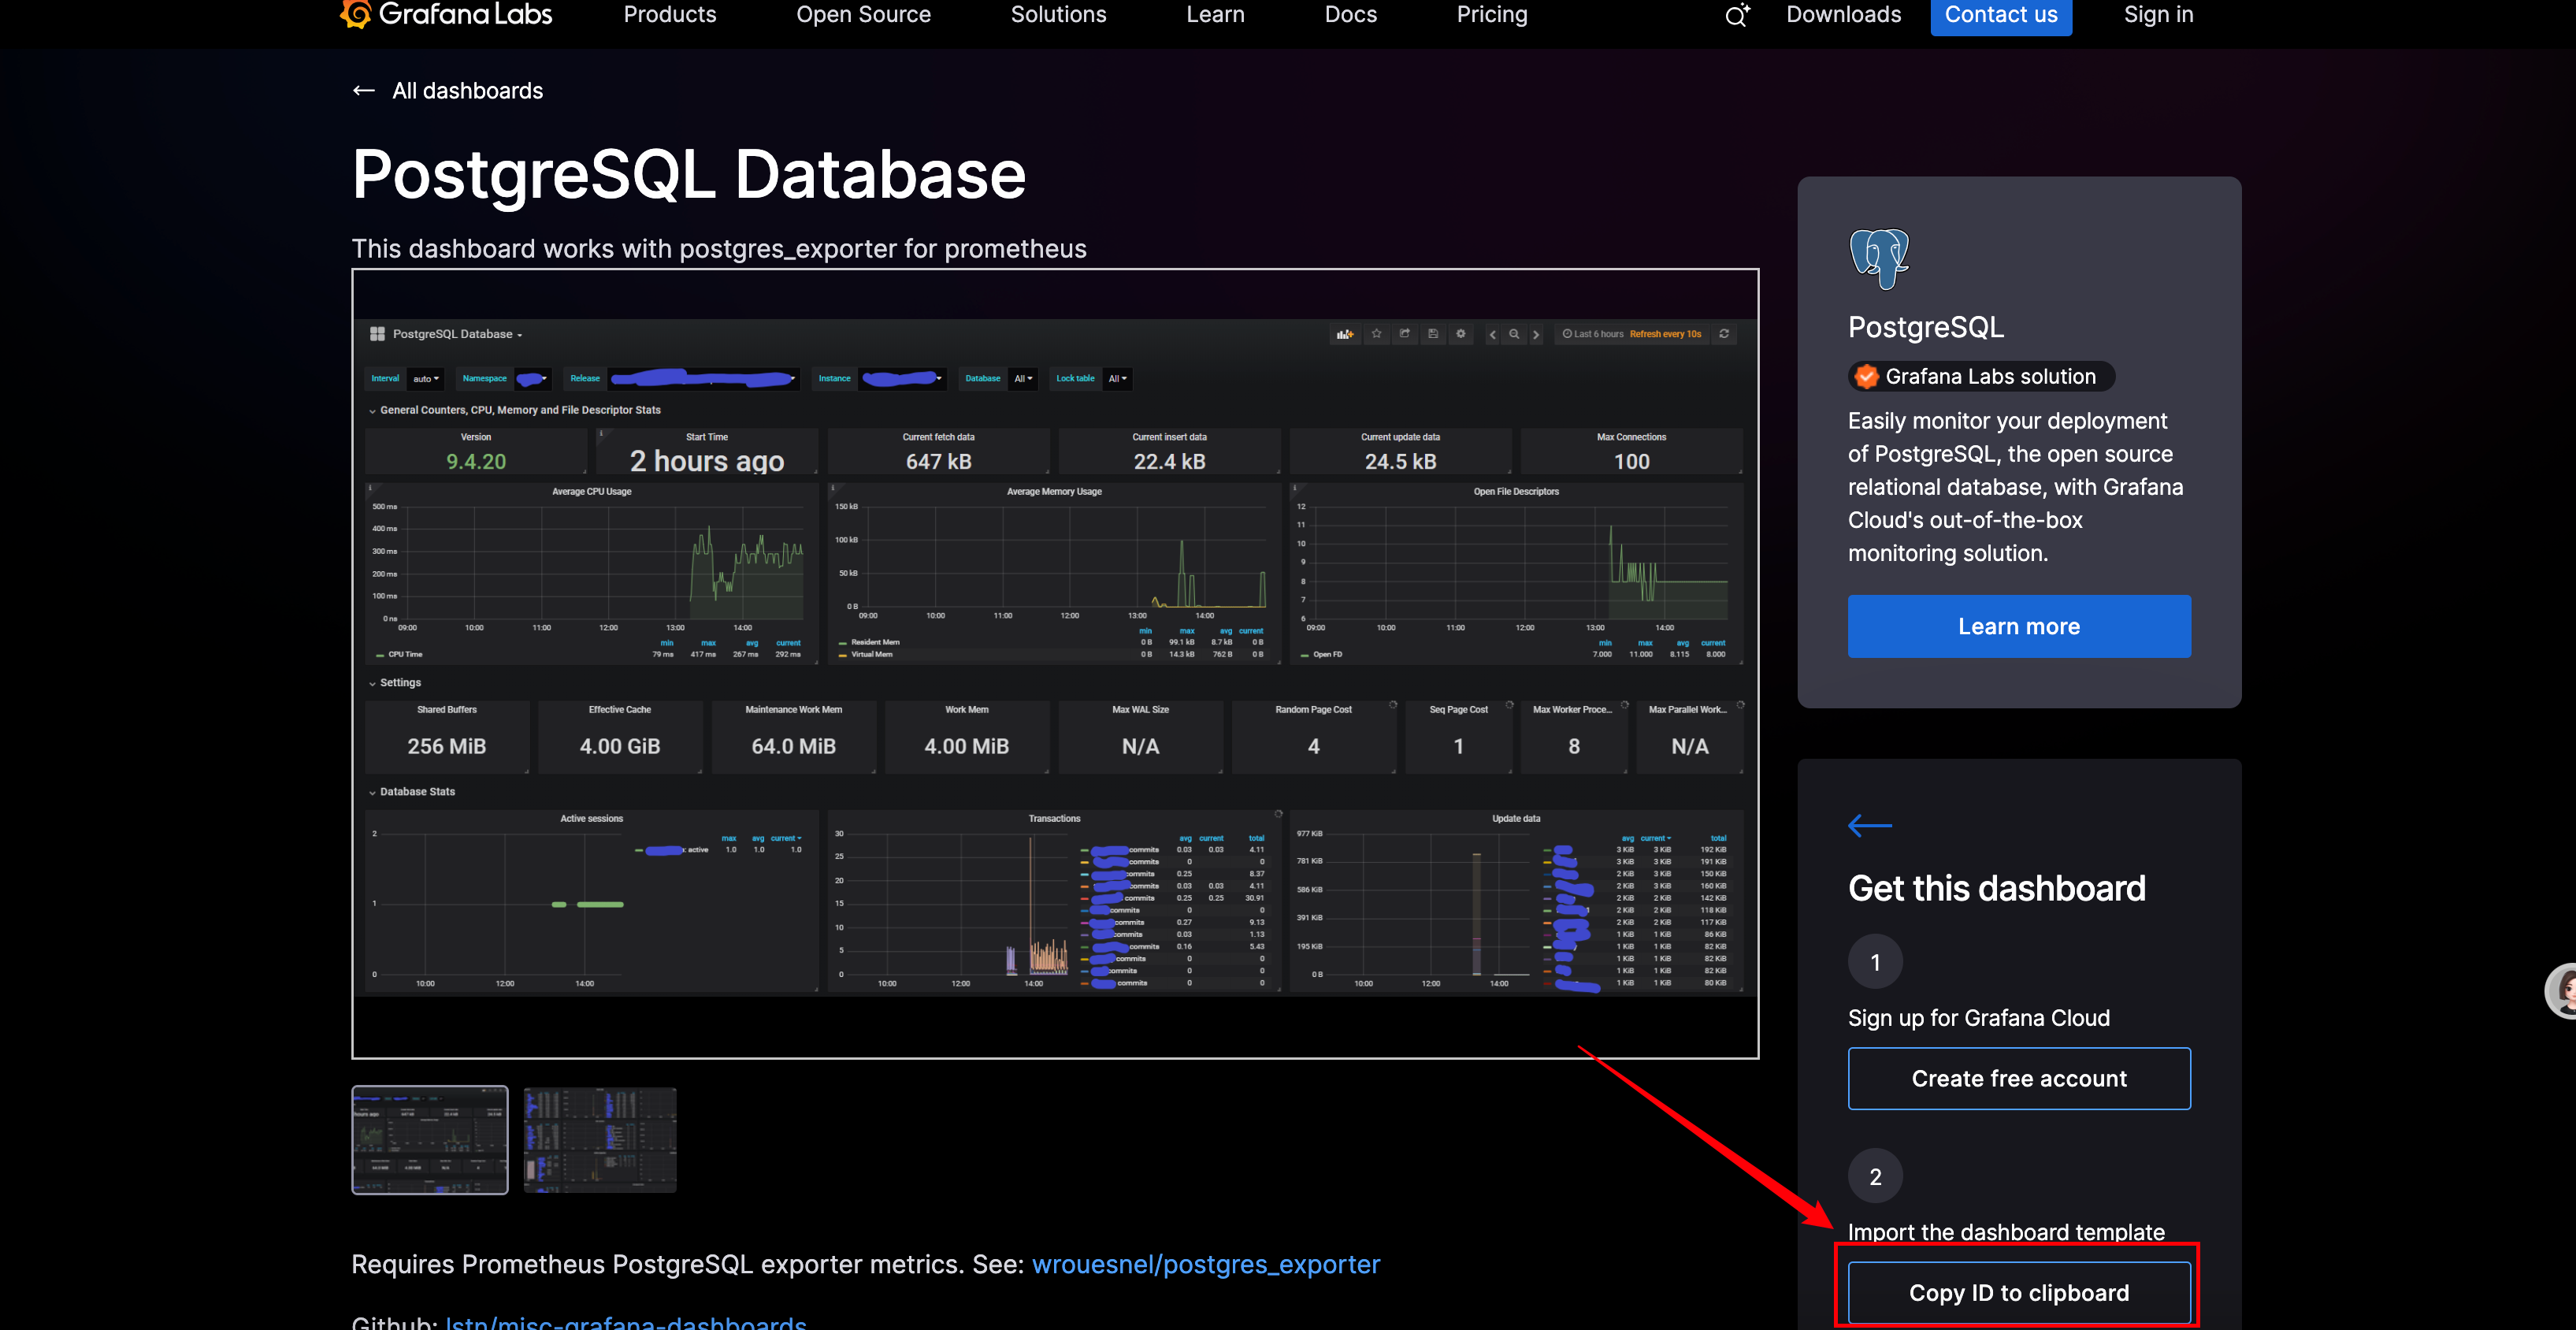Click the Sign in link
The width and height of the screenshot is (2576, 1330).
point(2158,15)
